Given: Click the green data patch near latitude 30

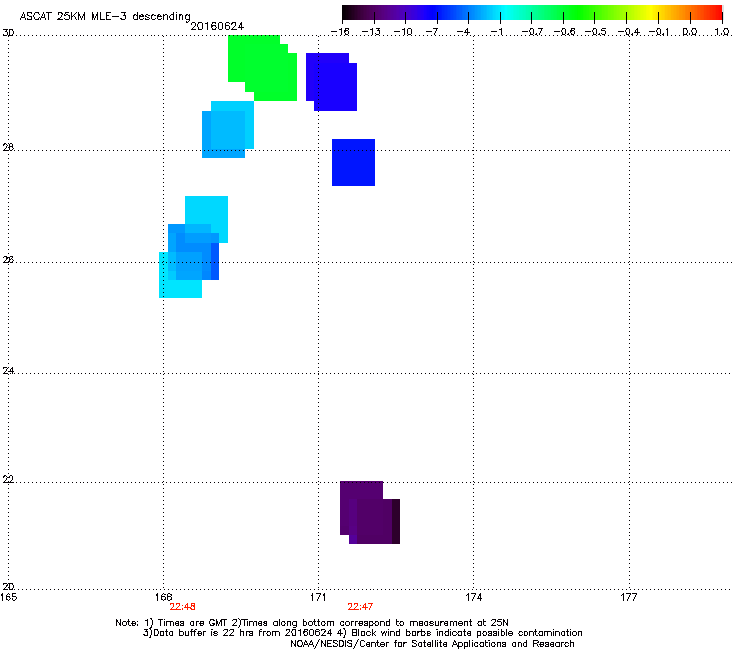Looking at the screenshot, I should [262, 68].
